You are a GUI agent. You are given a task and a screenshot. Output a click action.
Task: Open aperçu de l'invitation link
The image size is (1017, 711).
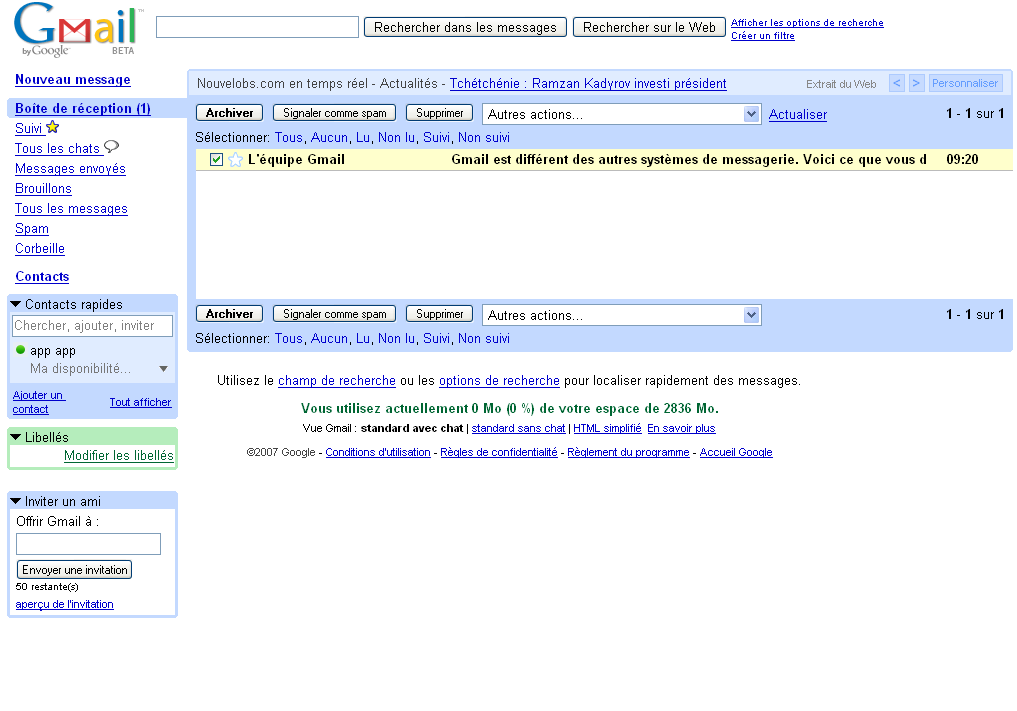[64, 604]
